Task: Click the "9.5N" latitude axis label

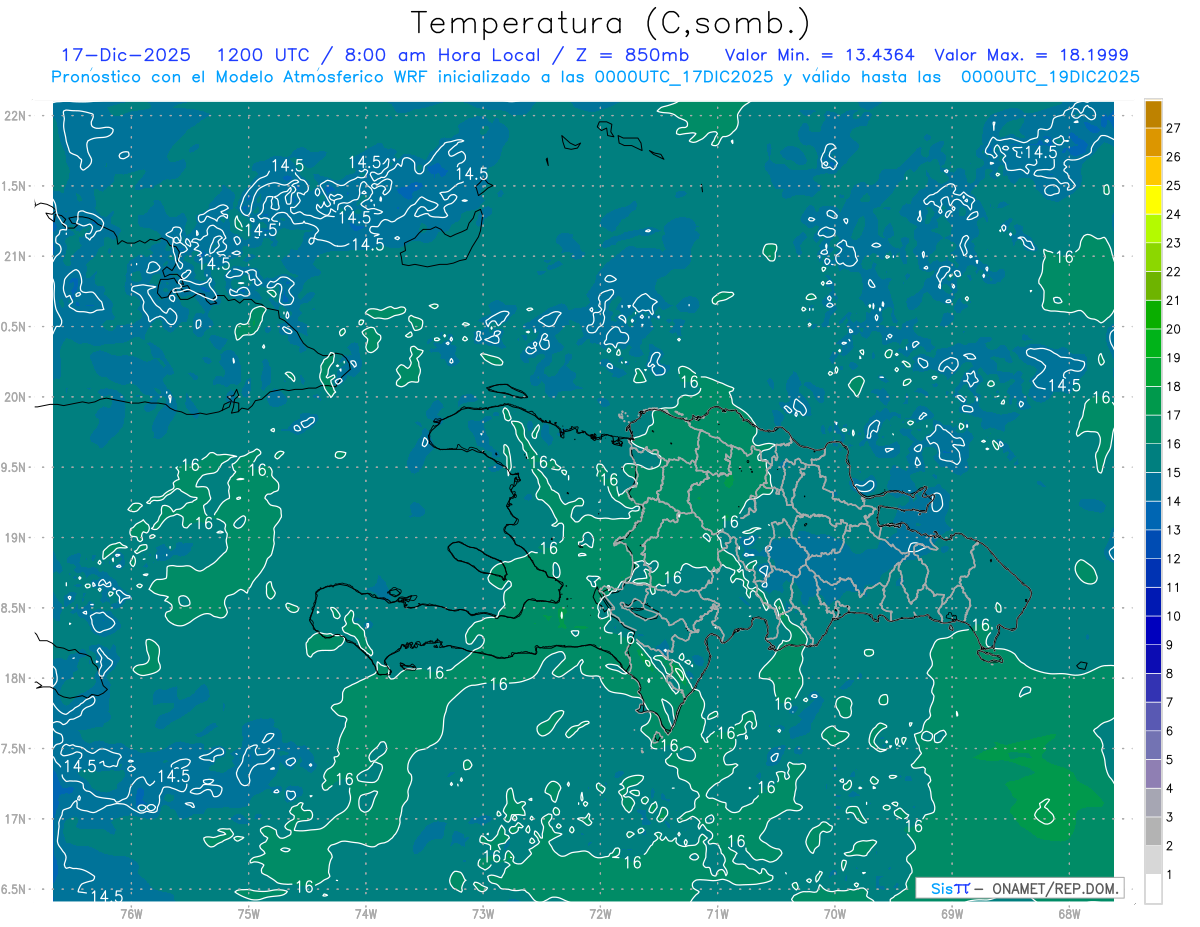Action: point(15,467)
